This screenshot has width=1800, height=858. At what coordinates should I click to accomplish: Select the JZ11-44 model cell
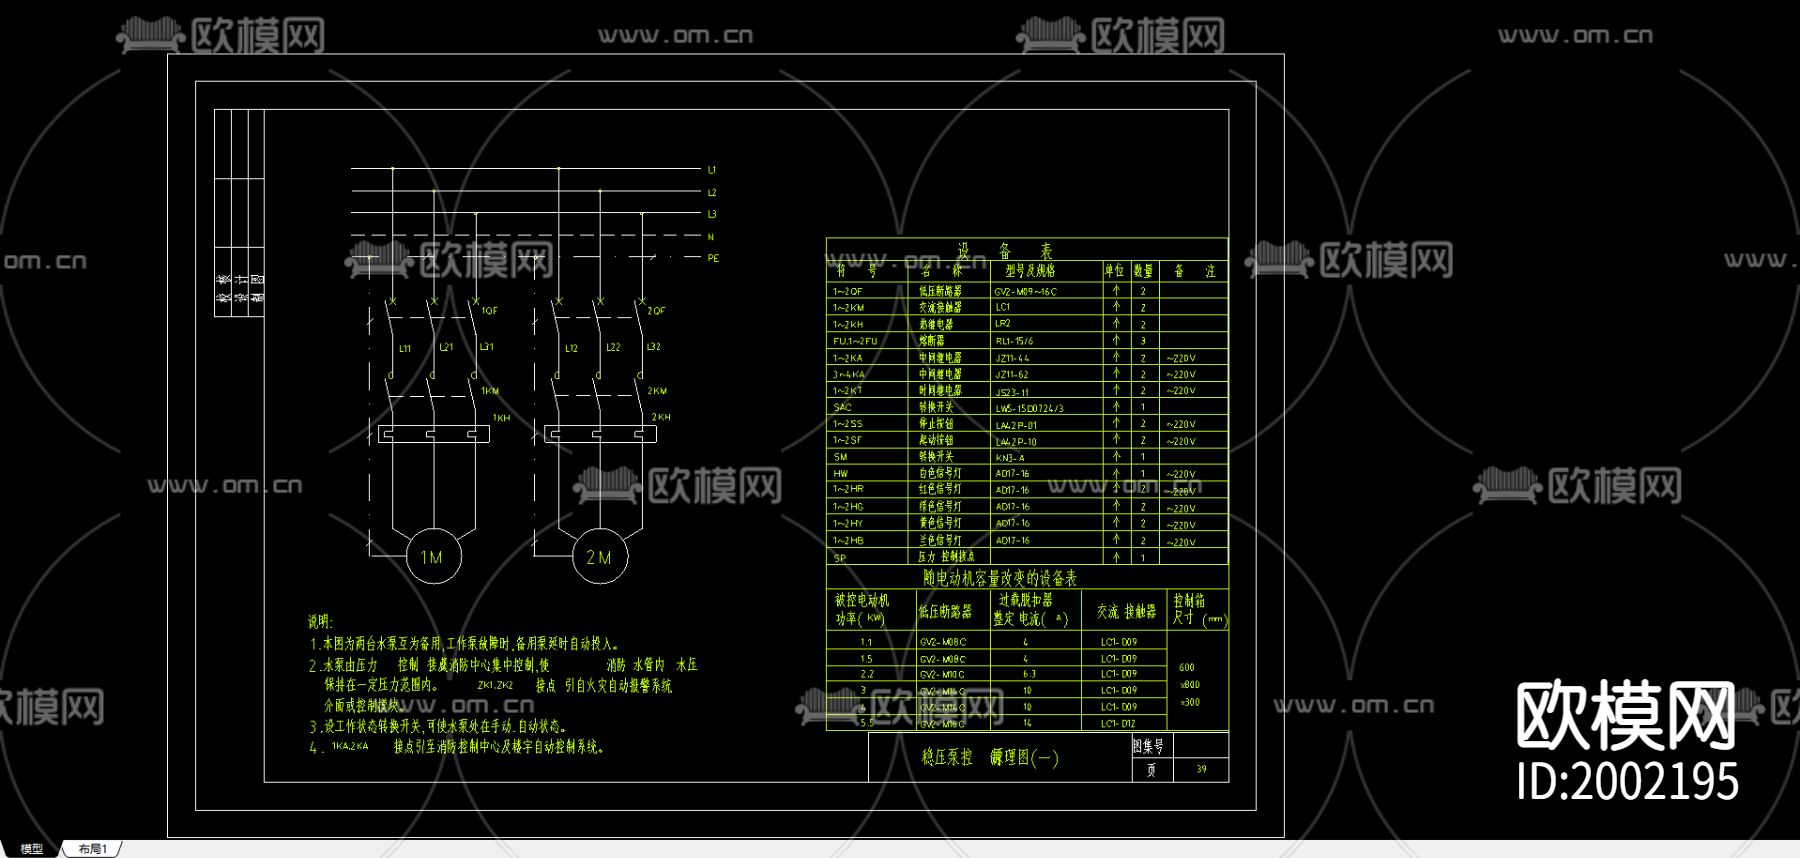1012,358
